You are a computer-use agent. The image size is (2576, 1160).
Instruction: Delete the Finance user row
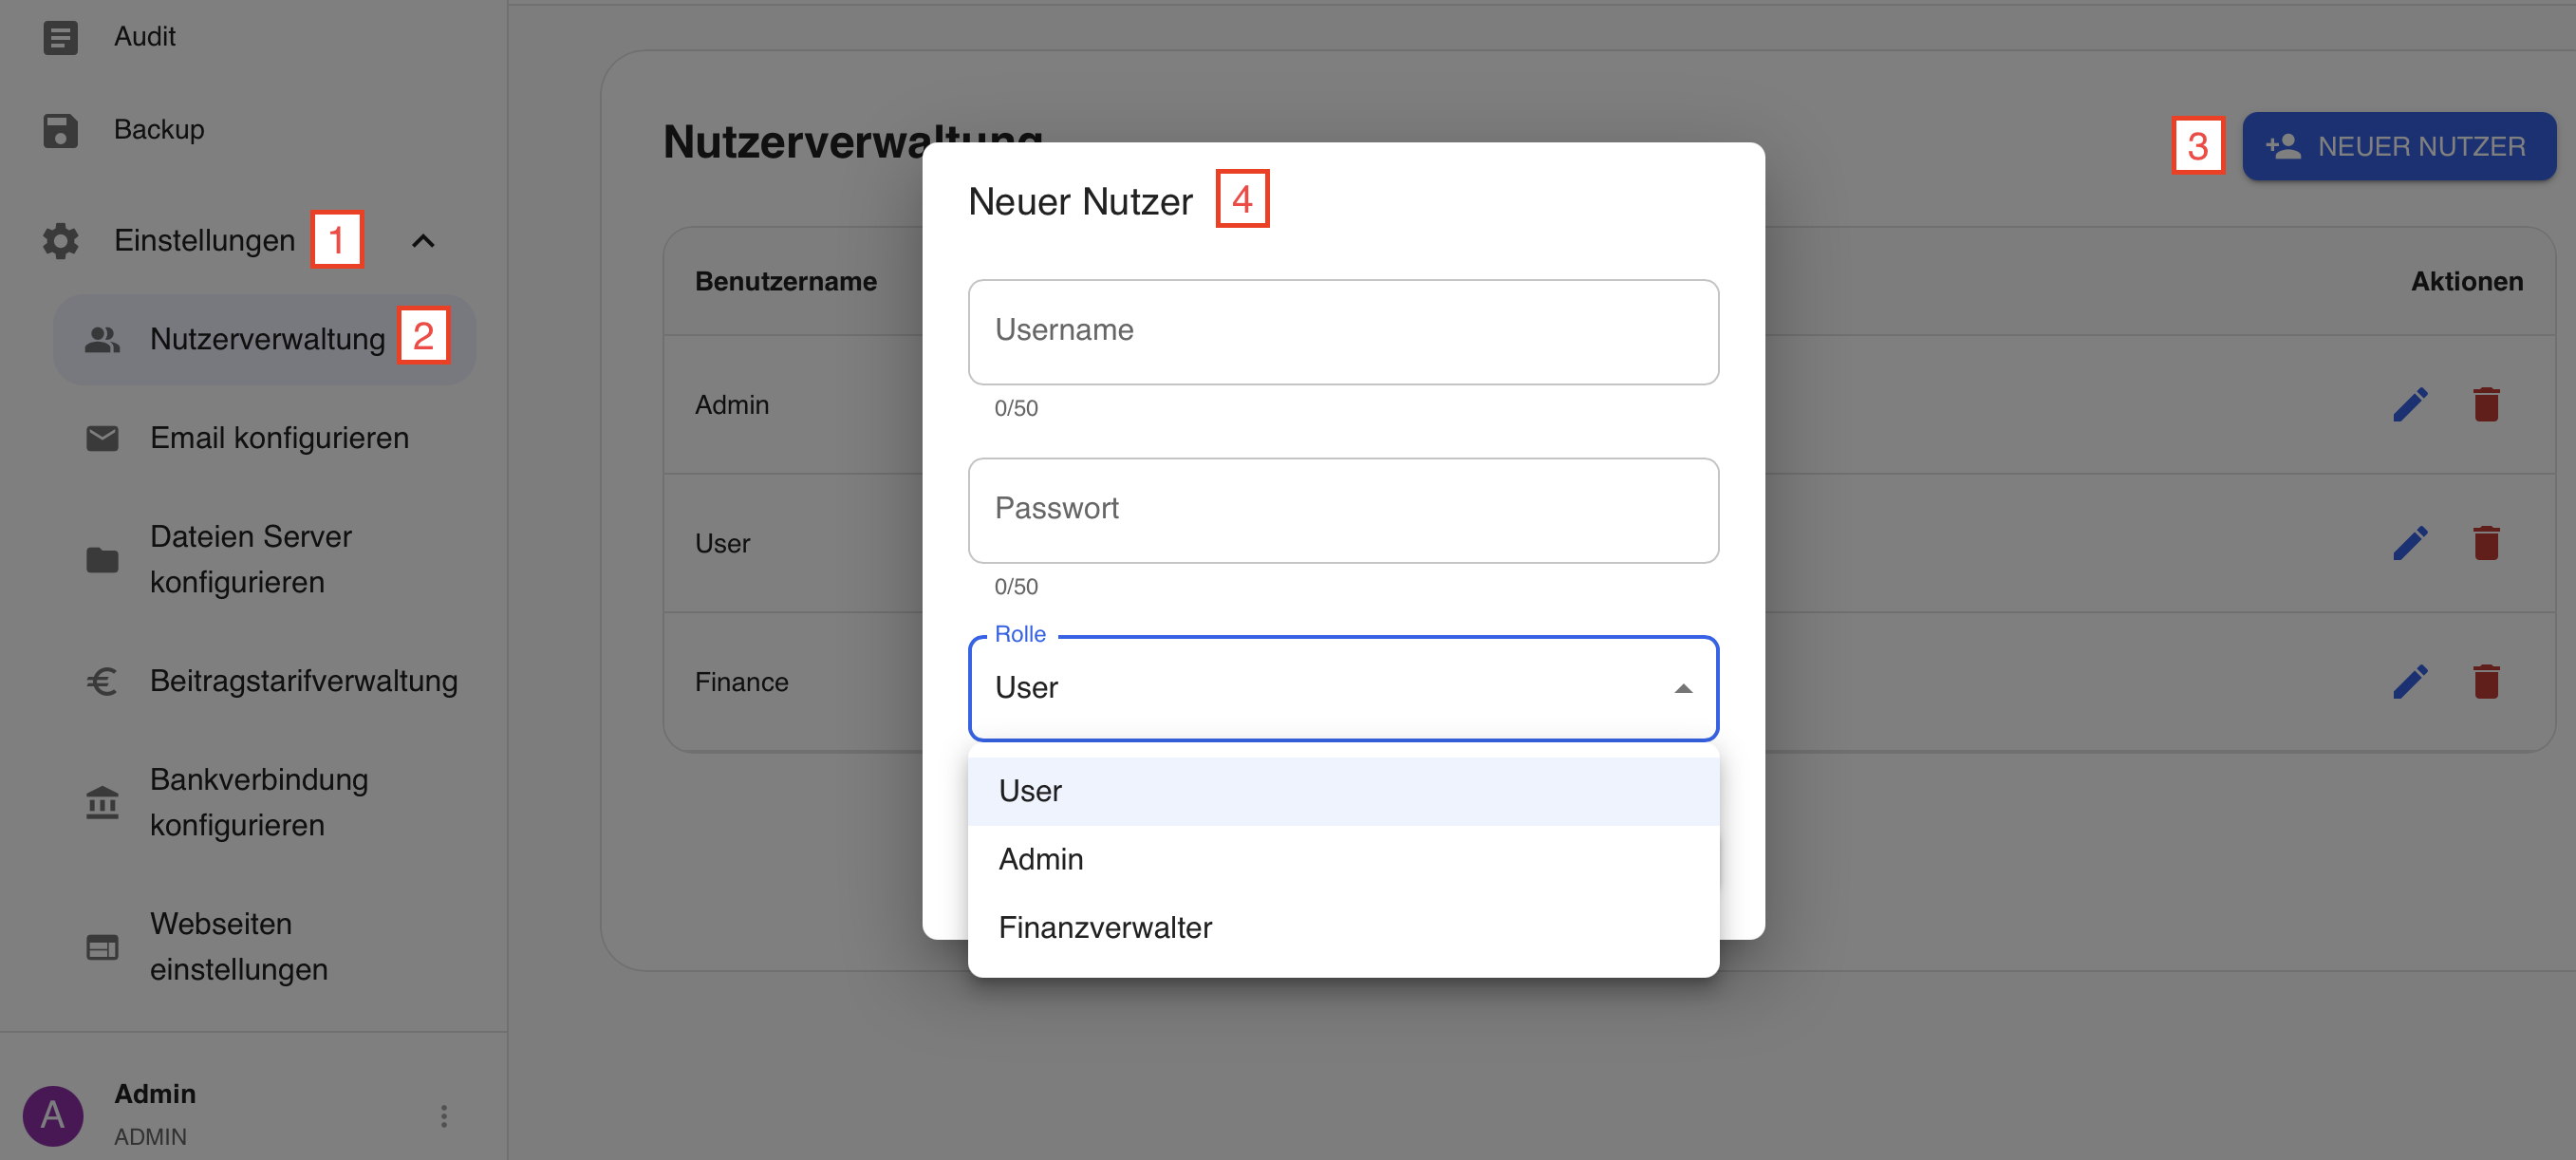2486,682
